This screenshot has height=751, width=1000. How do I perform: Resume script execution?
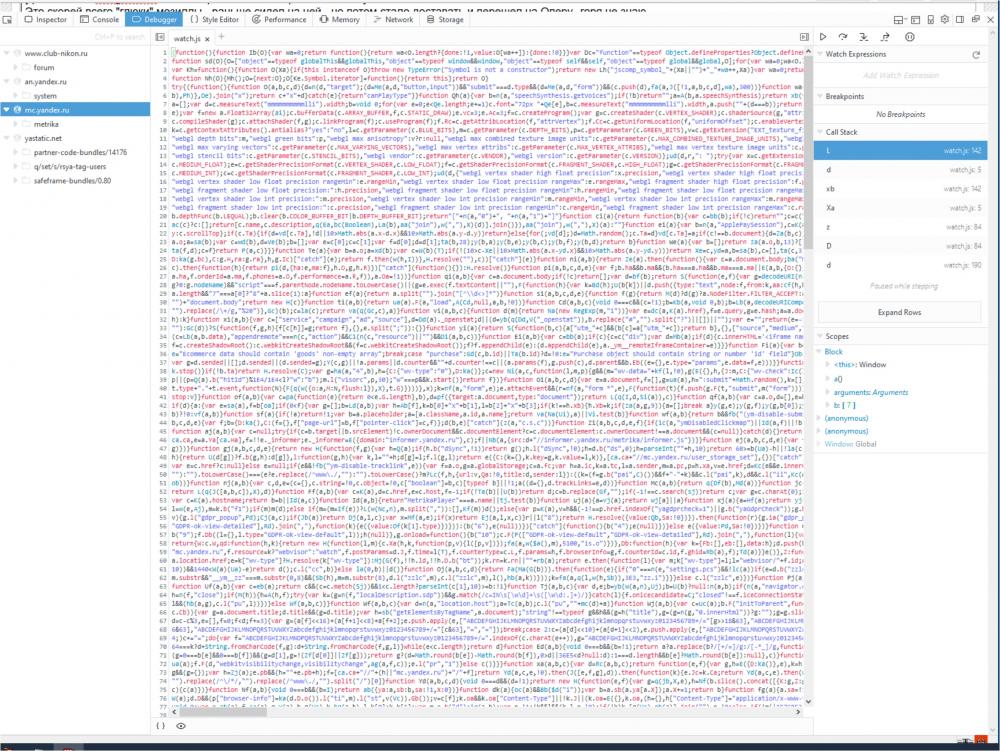(823, 37)
